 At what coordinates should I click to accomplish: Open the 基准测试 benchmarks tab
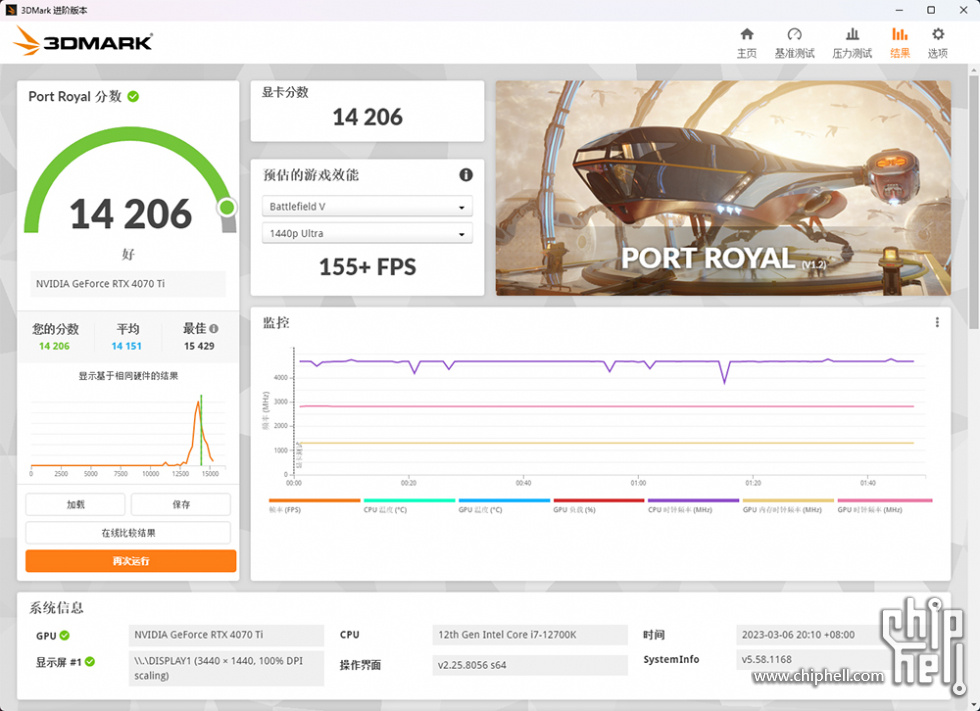click(x=794, y=42)
